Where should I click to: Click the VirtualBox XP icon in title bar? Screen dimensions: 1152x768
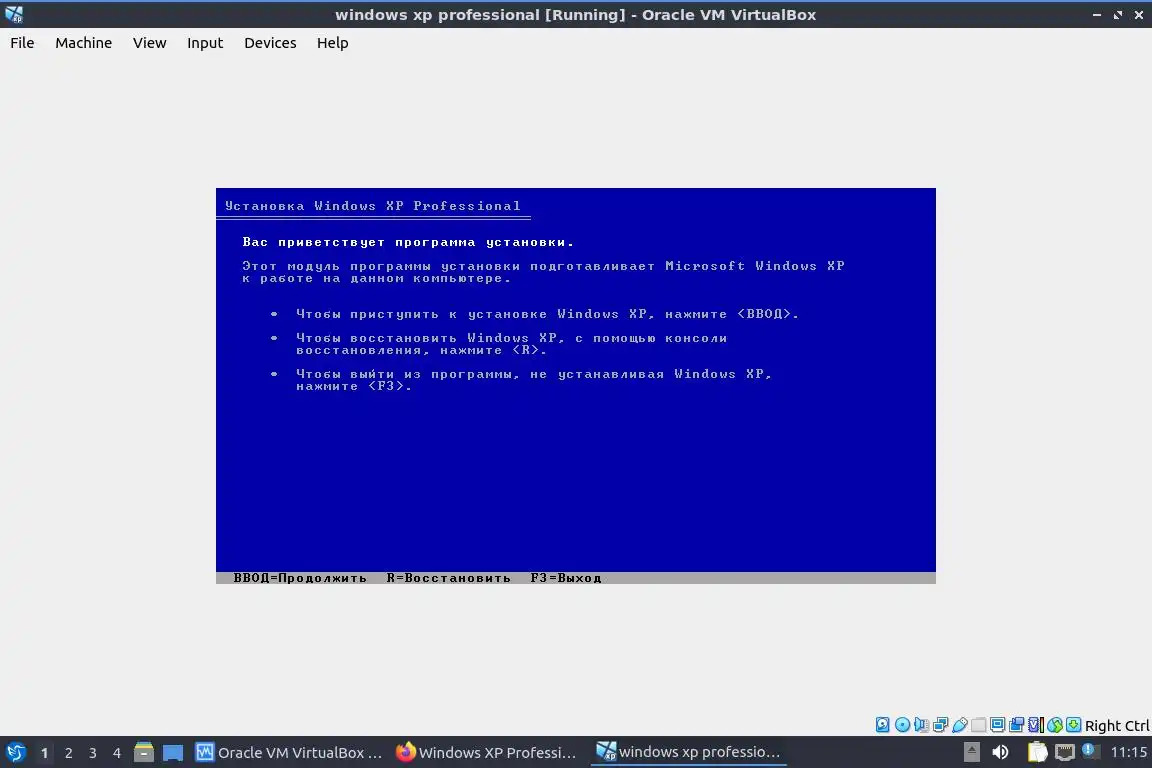pyautogui.click(x=14, y=14)
